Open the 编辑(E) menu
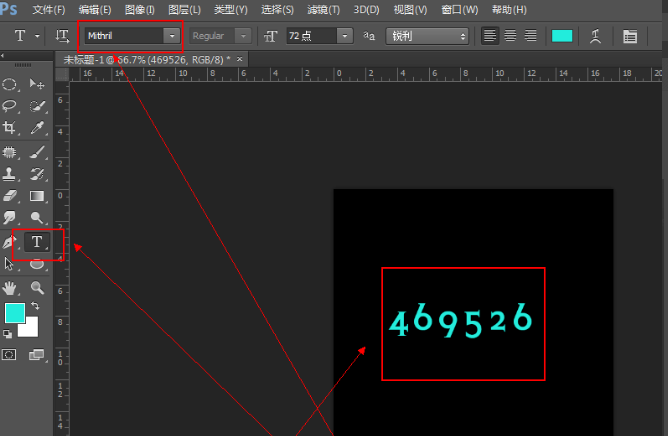 (95, 9)
